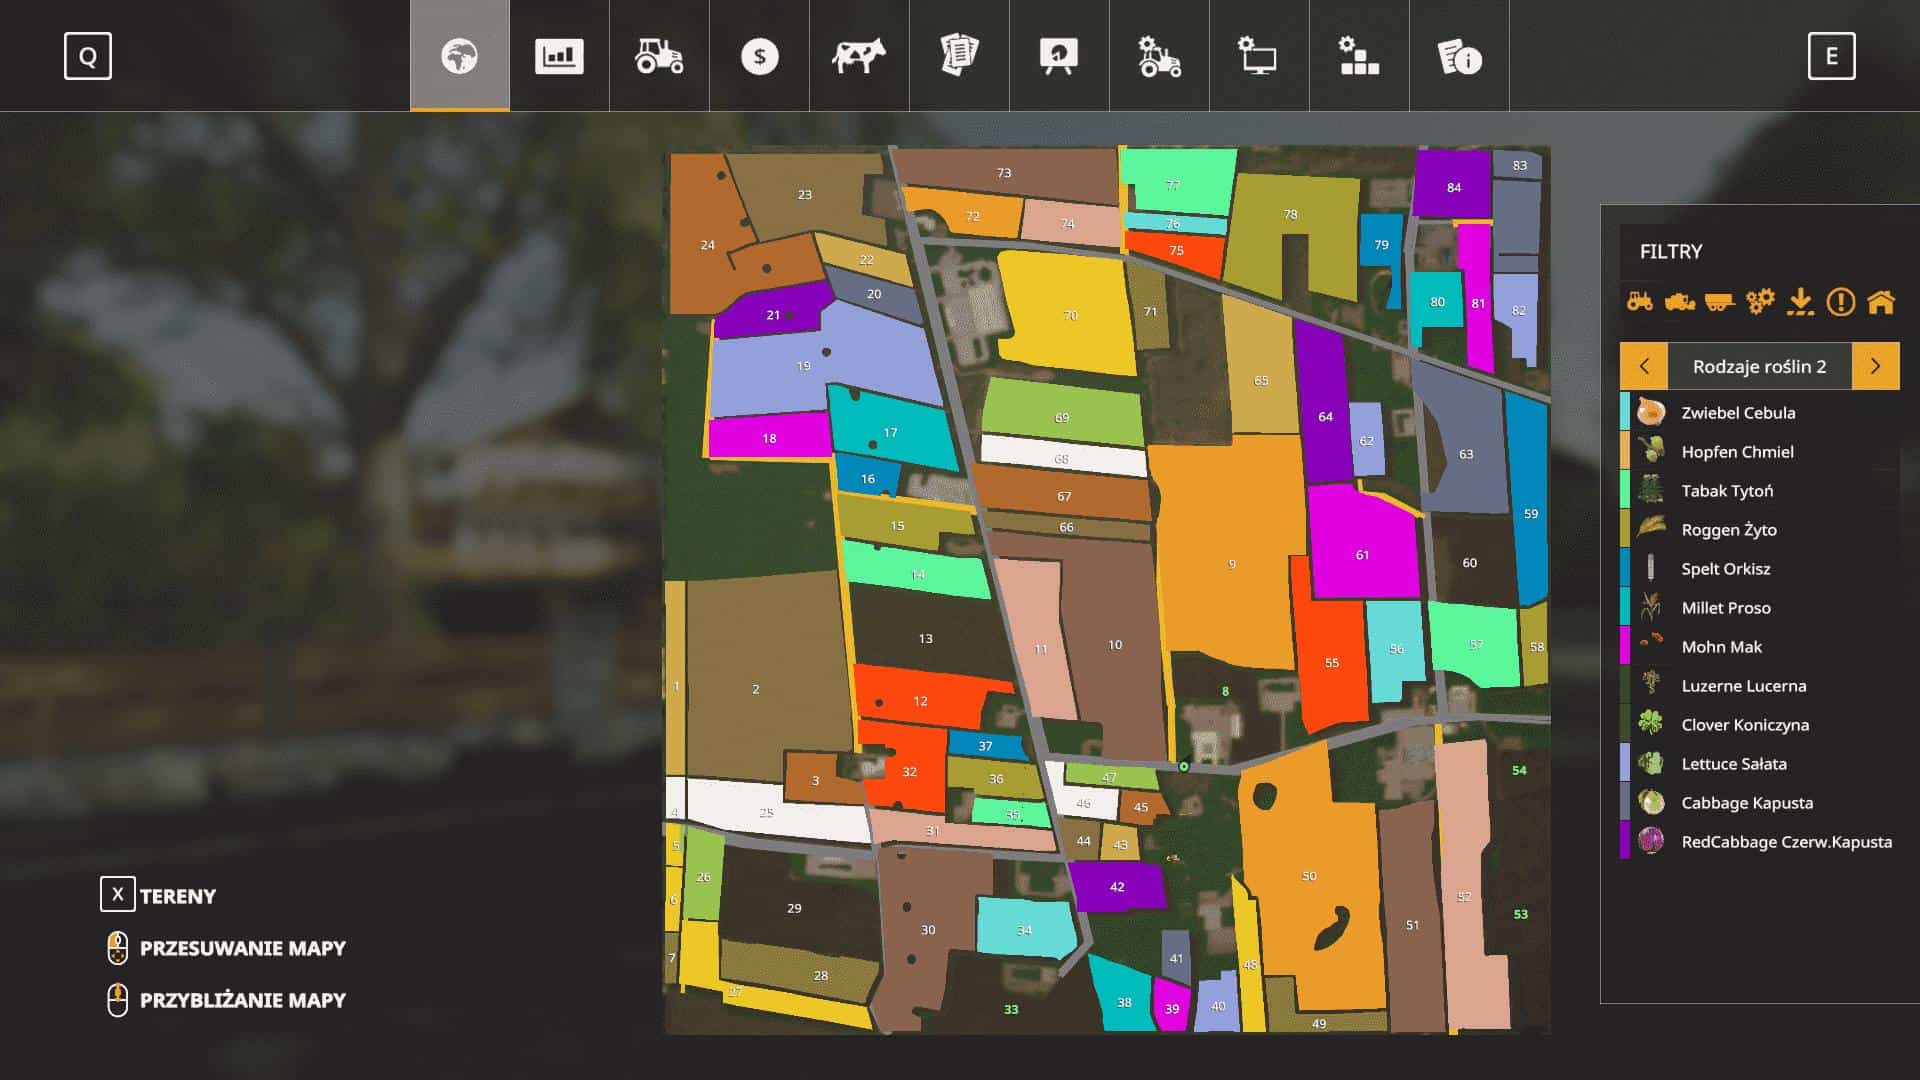Toggle the tractor vehicles map filter
Screen dimensions: 1920x1080
pyautogui.click(x=1640, y=301)
